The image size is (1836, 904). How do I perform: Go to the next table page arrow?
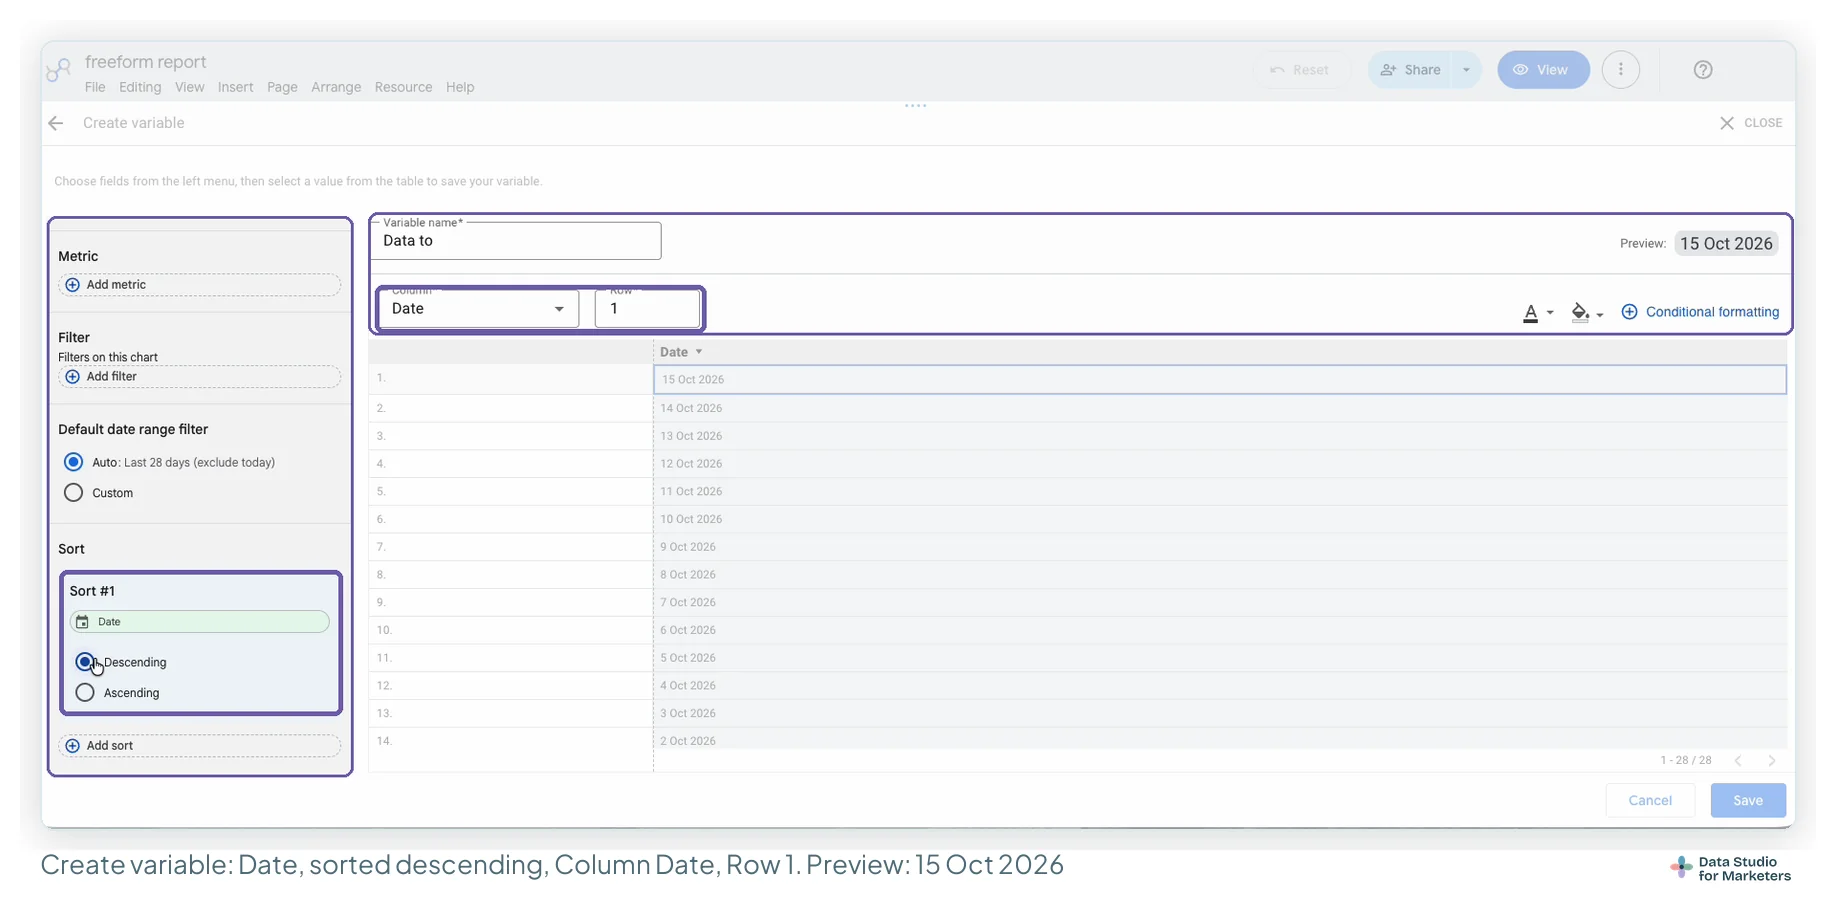(x=1772, y=761)
